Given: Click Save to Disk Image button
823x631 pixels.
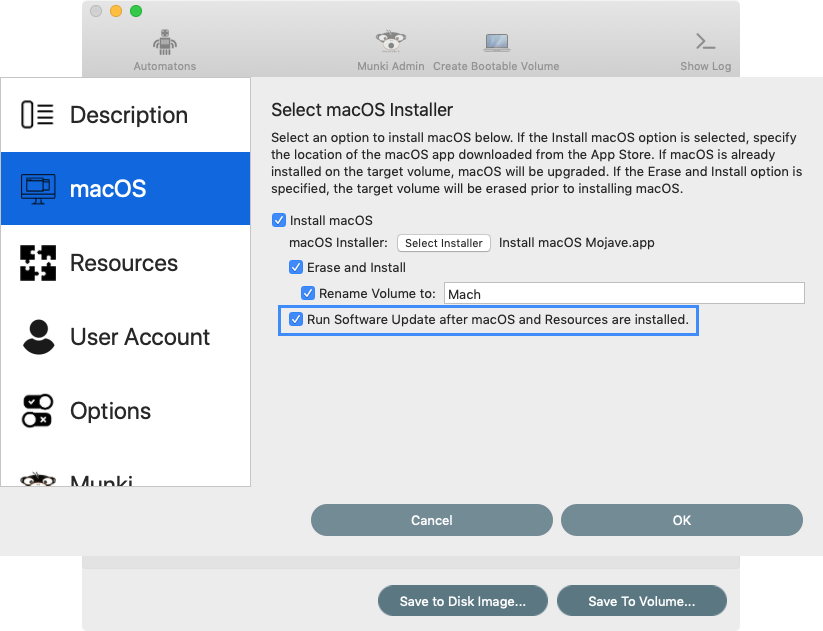Looking at the screenshot, I should 462,601.
